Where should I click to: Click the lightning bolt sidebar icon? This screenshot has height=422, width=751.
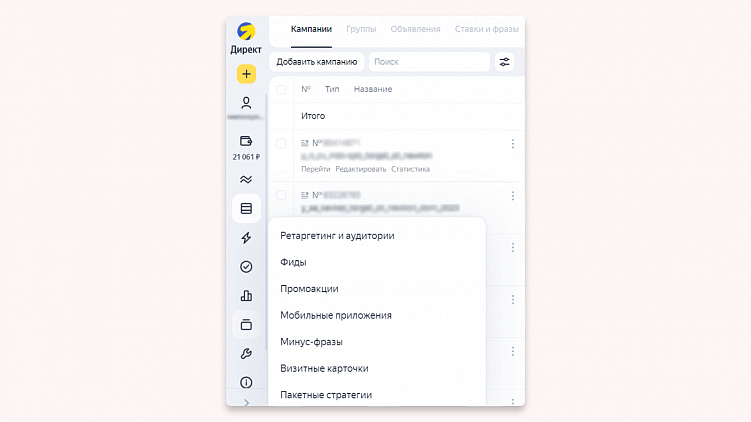point(246,238)
